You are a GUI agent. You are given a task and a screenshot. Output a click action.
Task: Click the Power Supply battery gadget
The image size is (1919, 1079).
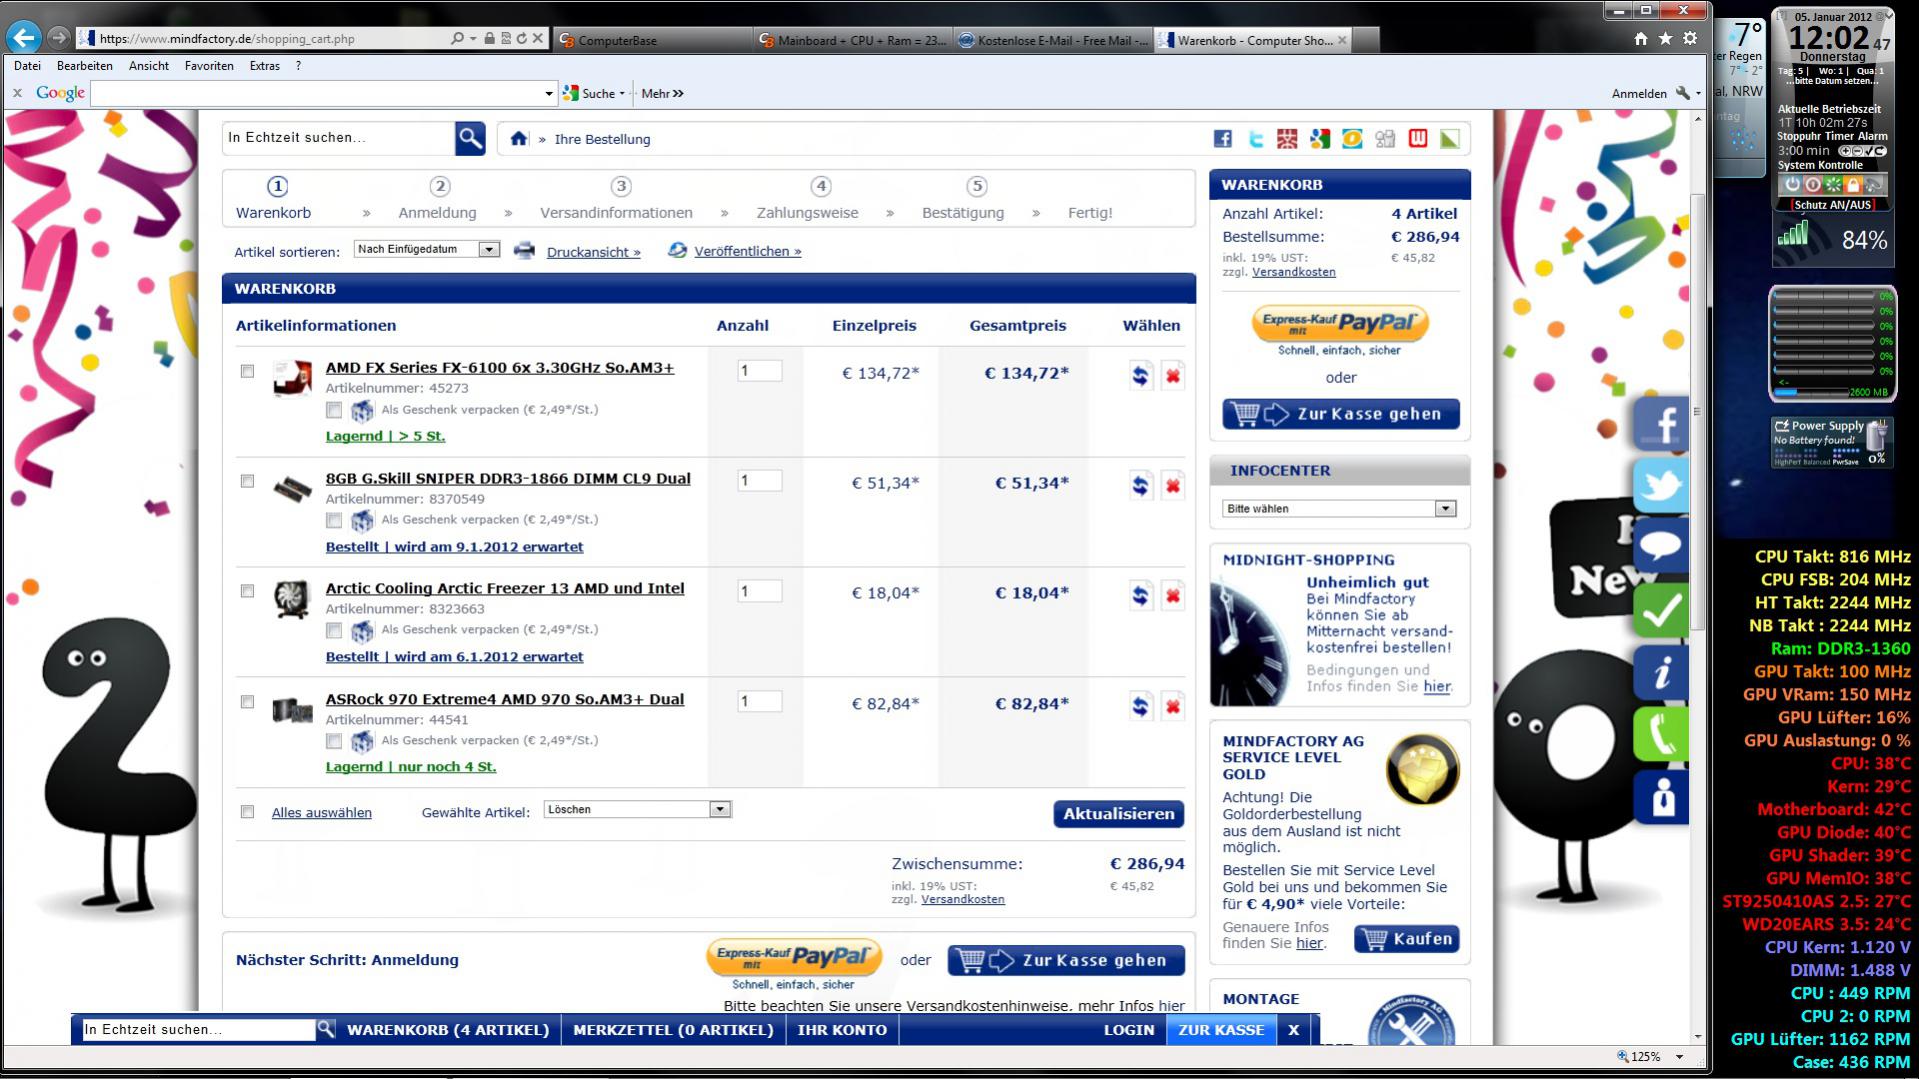point(1832,443)
